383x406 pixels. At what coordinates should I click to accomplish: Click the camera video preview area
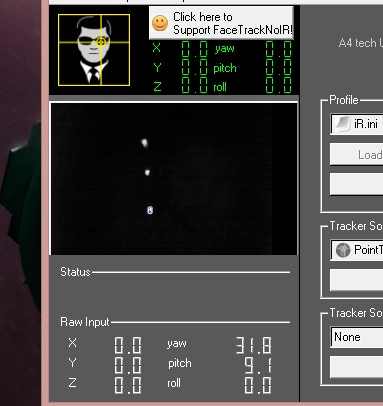pyautogui.click(x=174, y=179)
